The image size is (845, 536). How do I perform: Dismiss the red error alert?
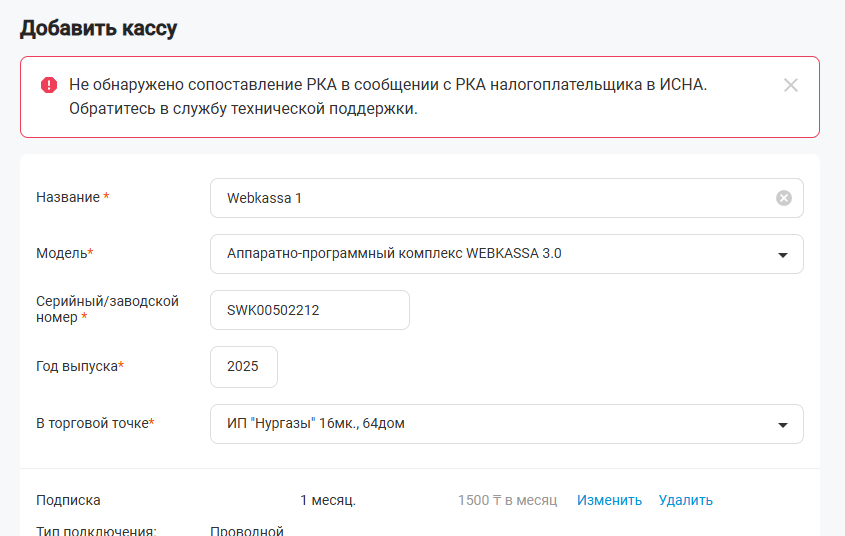(x=791, y=85)
